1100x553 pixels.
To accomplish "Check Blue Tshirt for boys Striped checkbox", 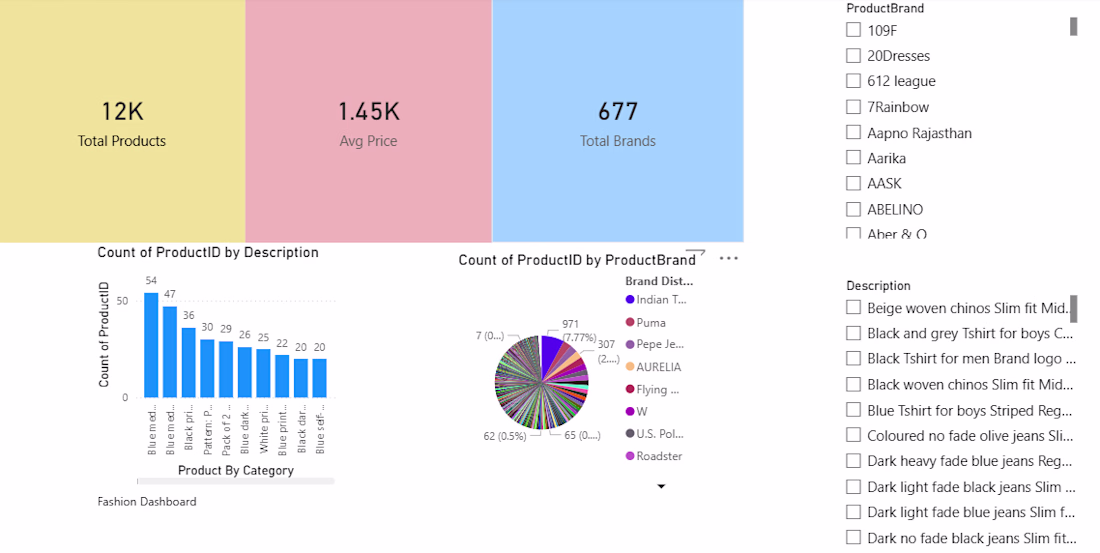I will 853,410.
